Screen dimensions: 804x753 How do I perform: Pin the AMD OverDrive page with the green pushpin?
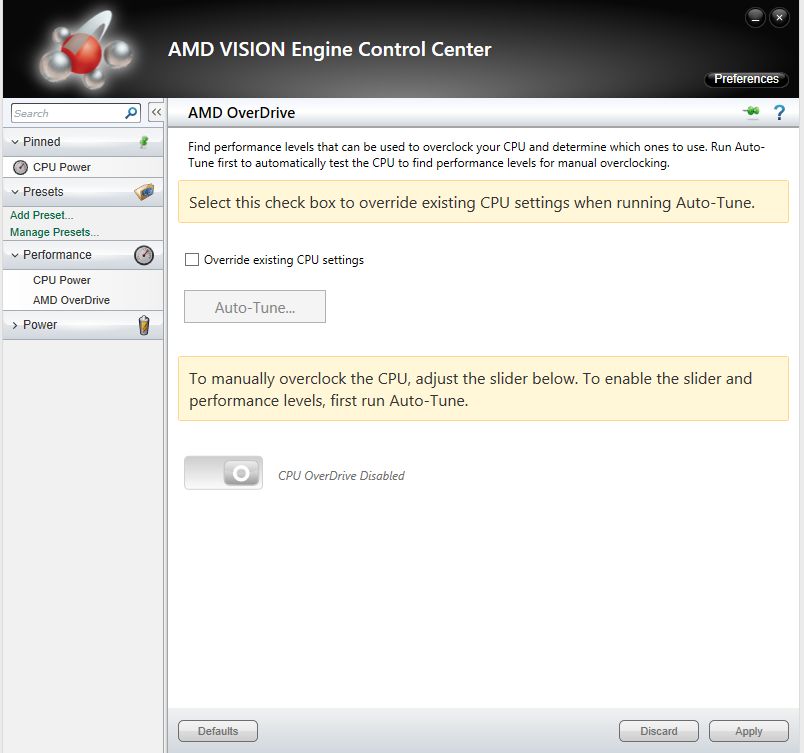tap(752, 111)
